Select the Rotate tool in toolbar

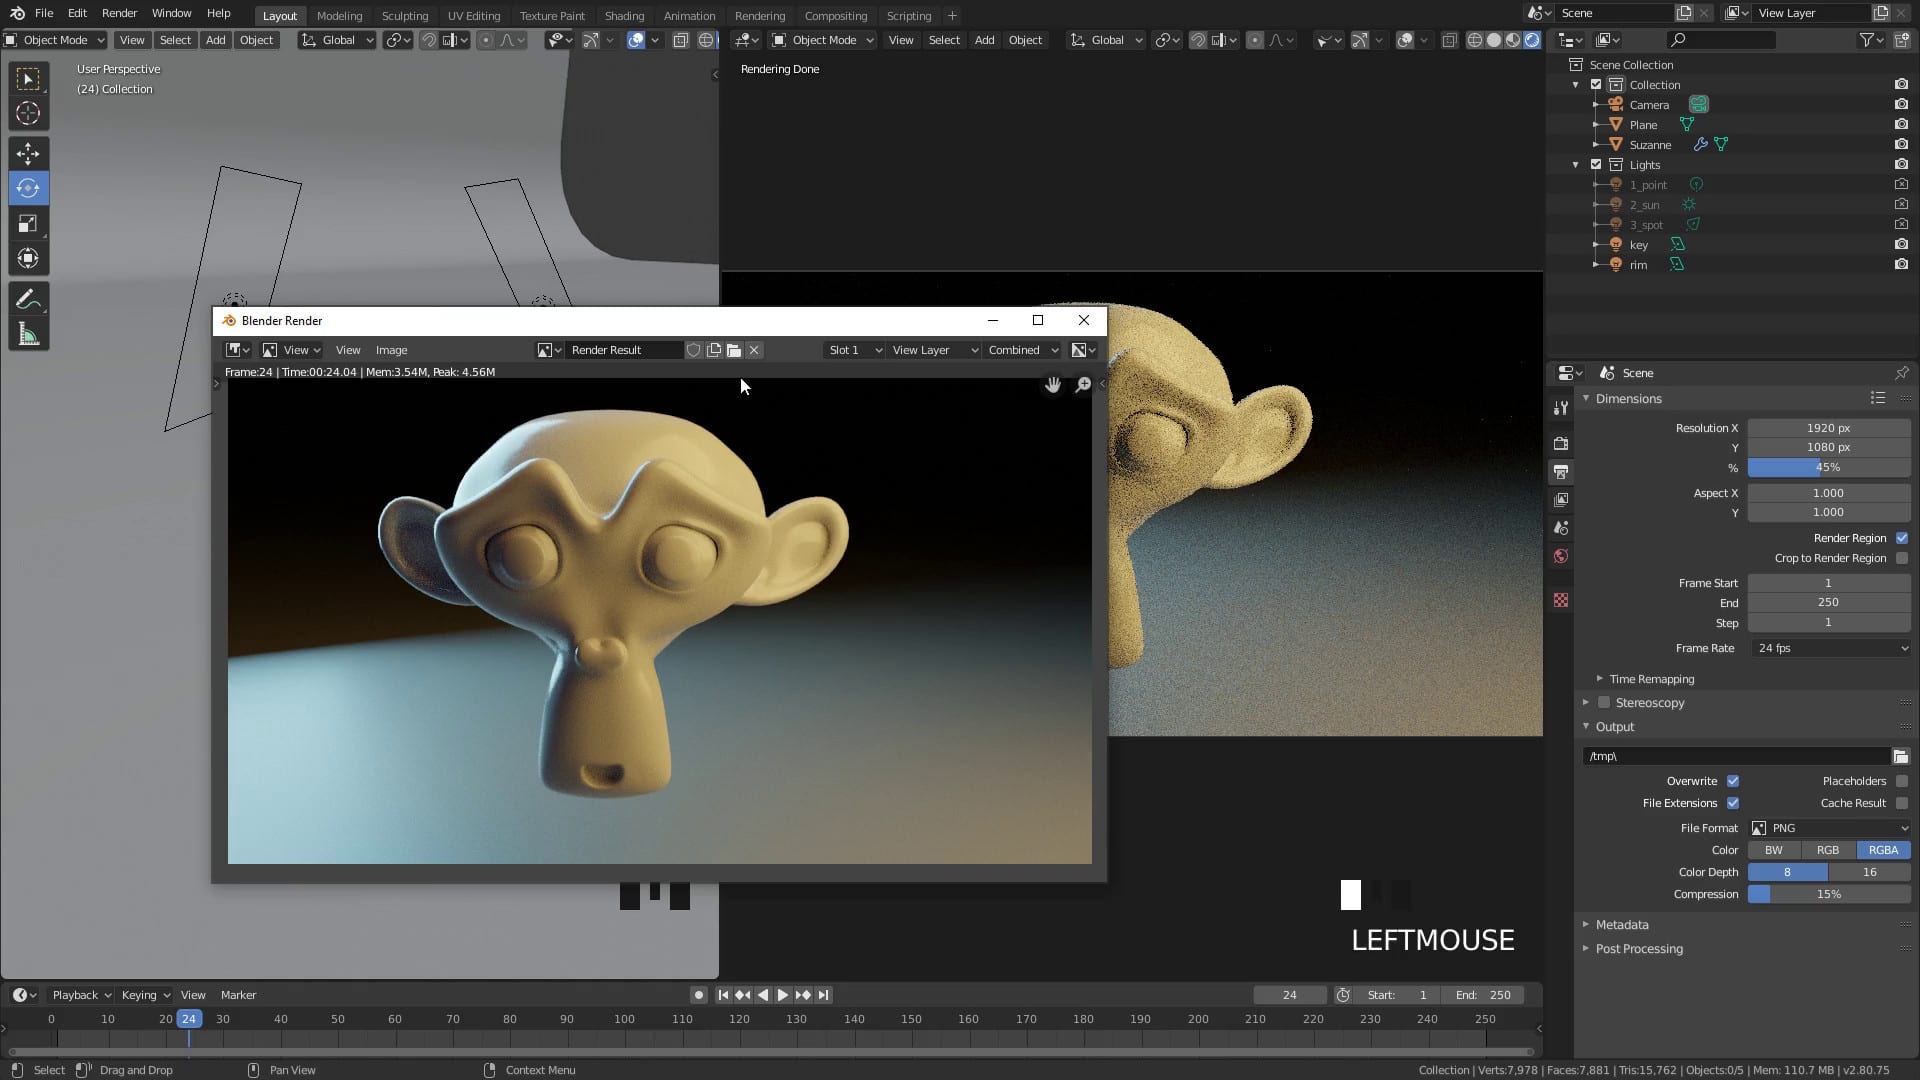click(29, 187)
